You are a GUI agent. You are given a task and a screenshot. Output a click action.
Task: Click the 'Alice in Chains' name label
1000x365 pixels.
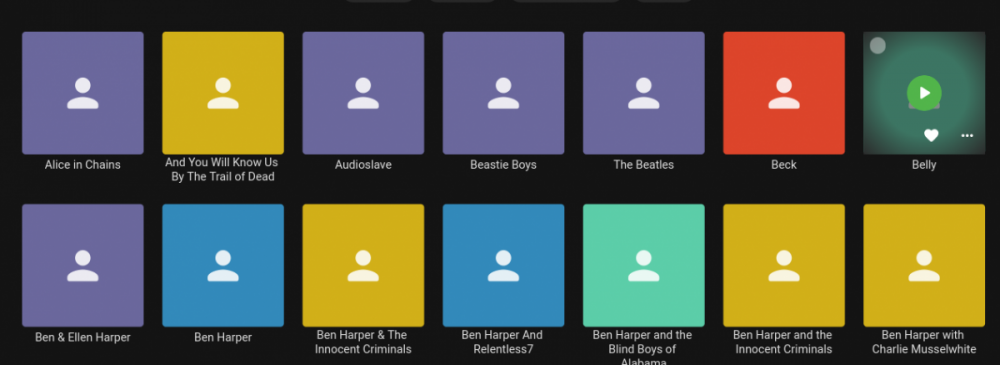(83, 165)
